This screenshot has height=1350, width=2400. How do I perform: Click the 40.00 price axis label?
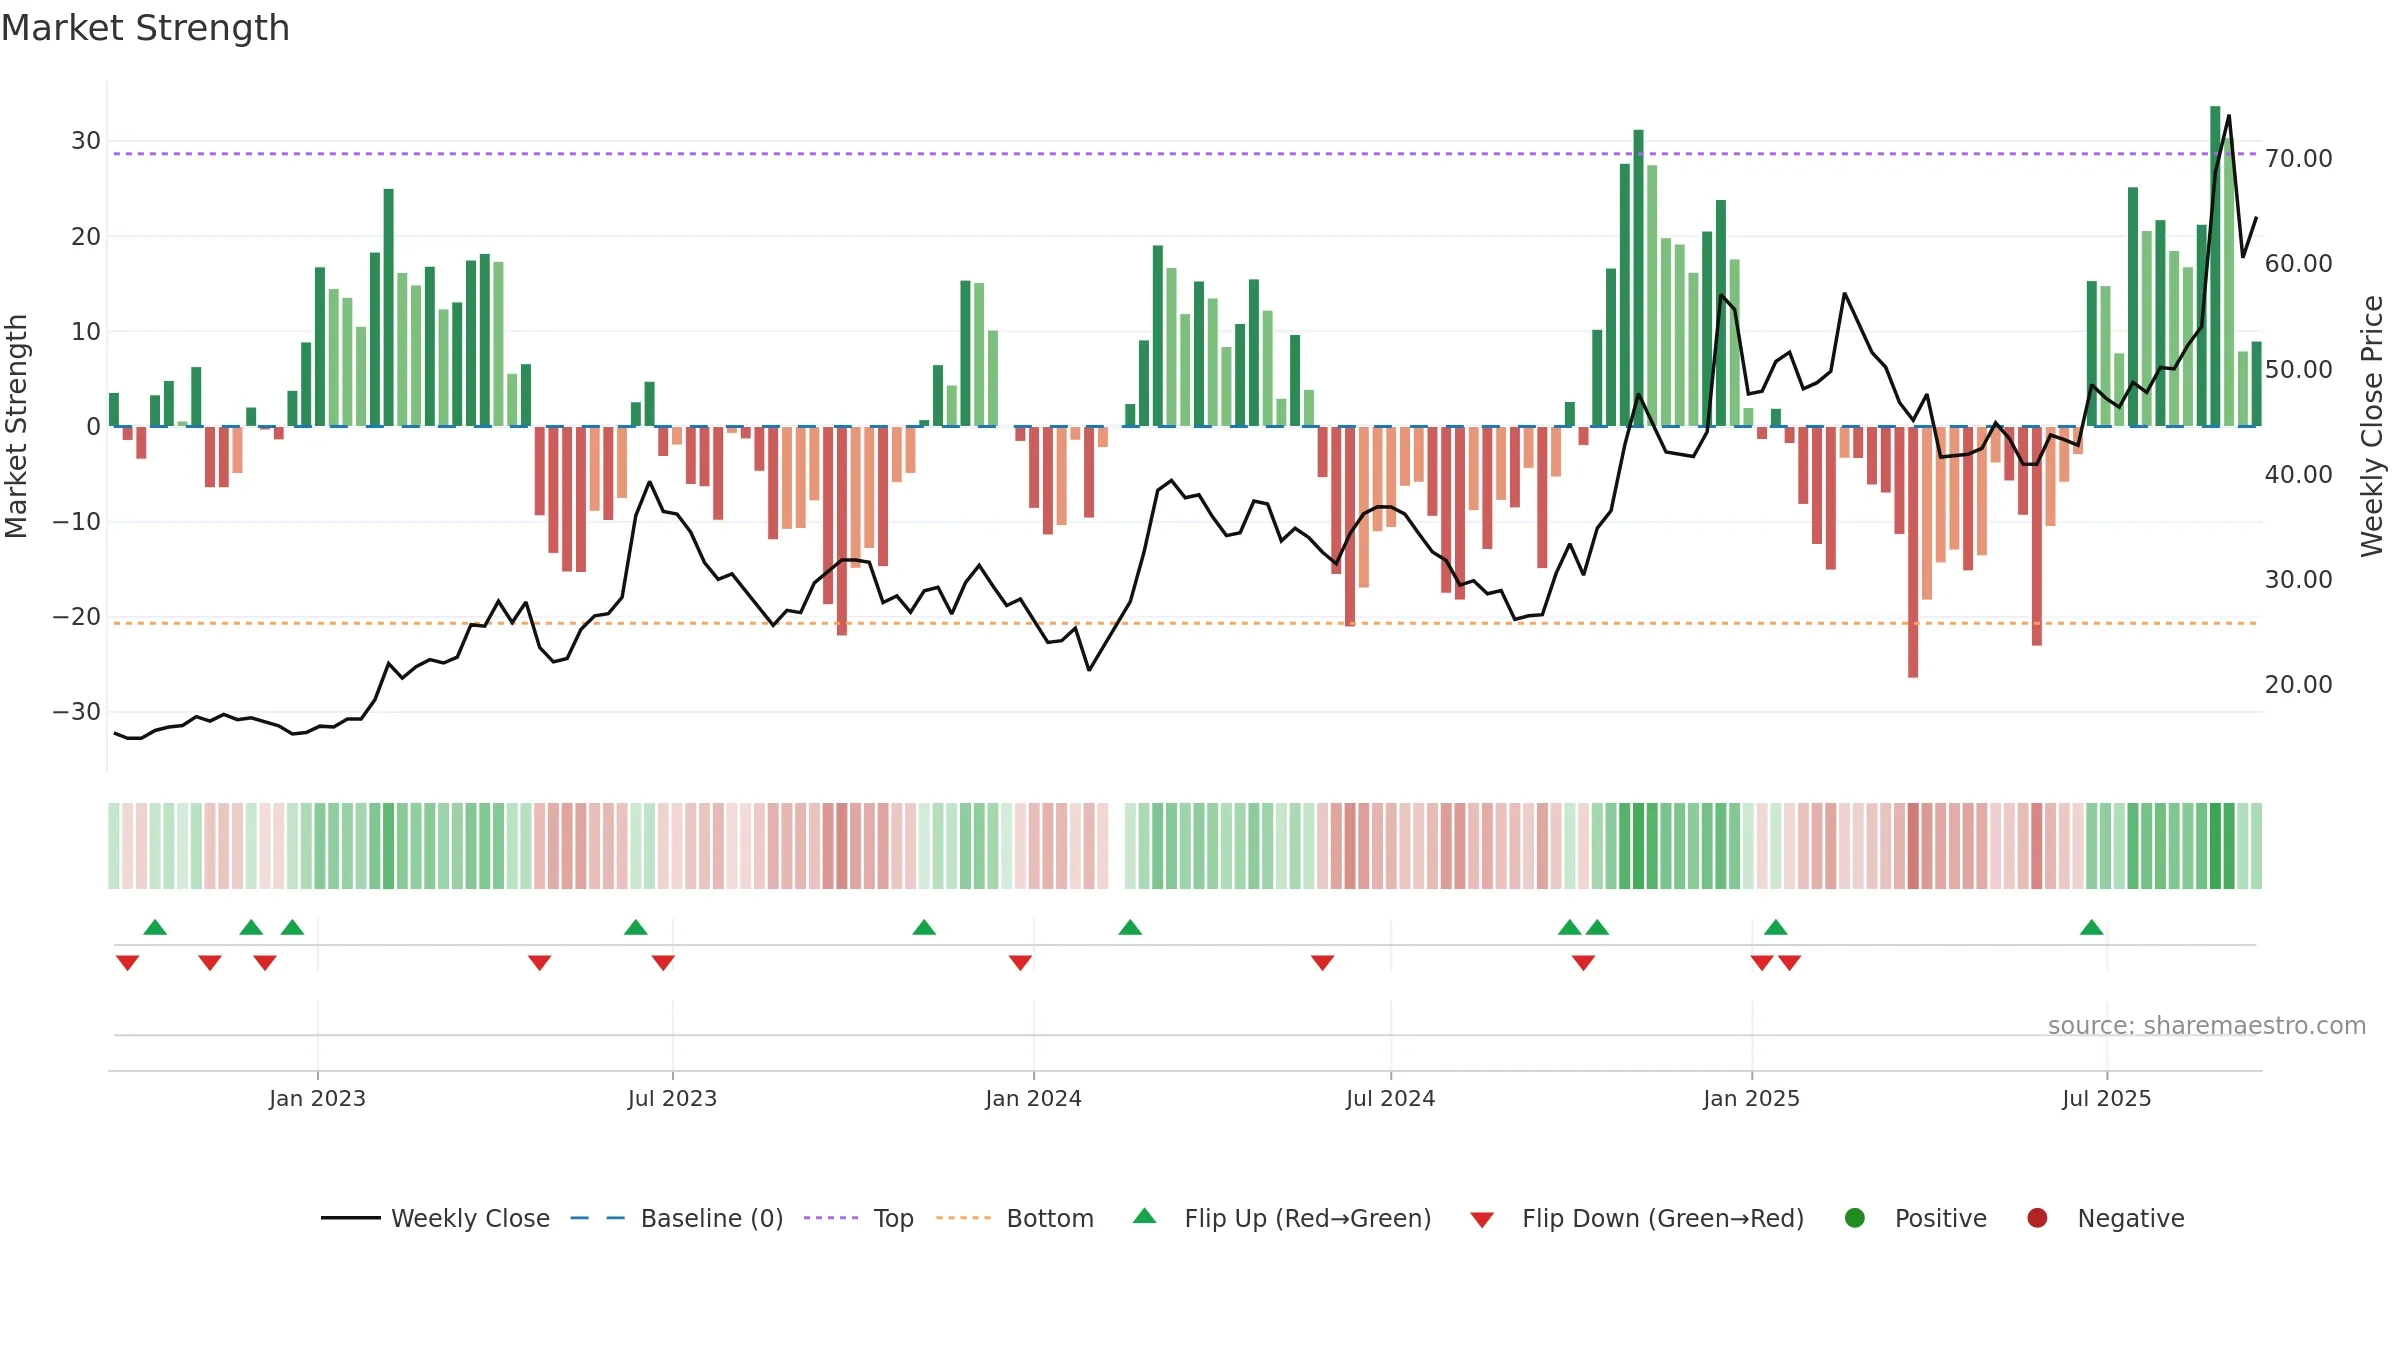coord(2298,475)
